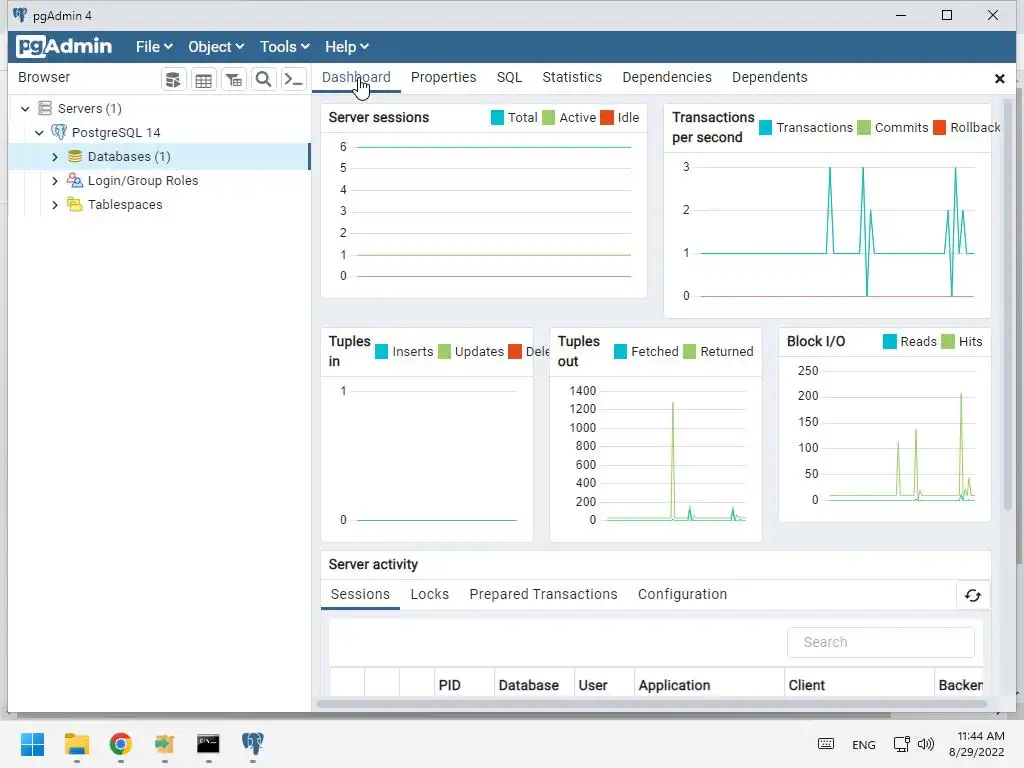Expand the Login/Group Roles node
1024x768 pixels.
(x=55, y=181)
